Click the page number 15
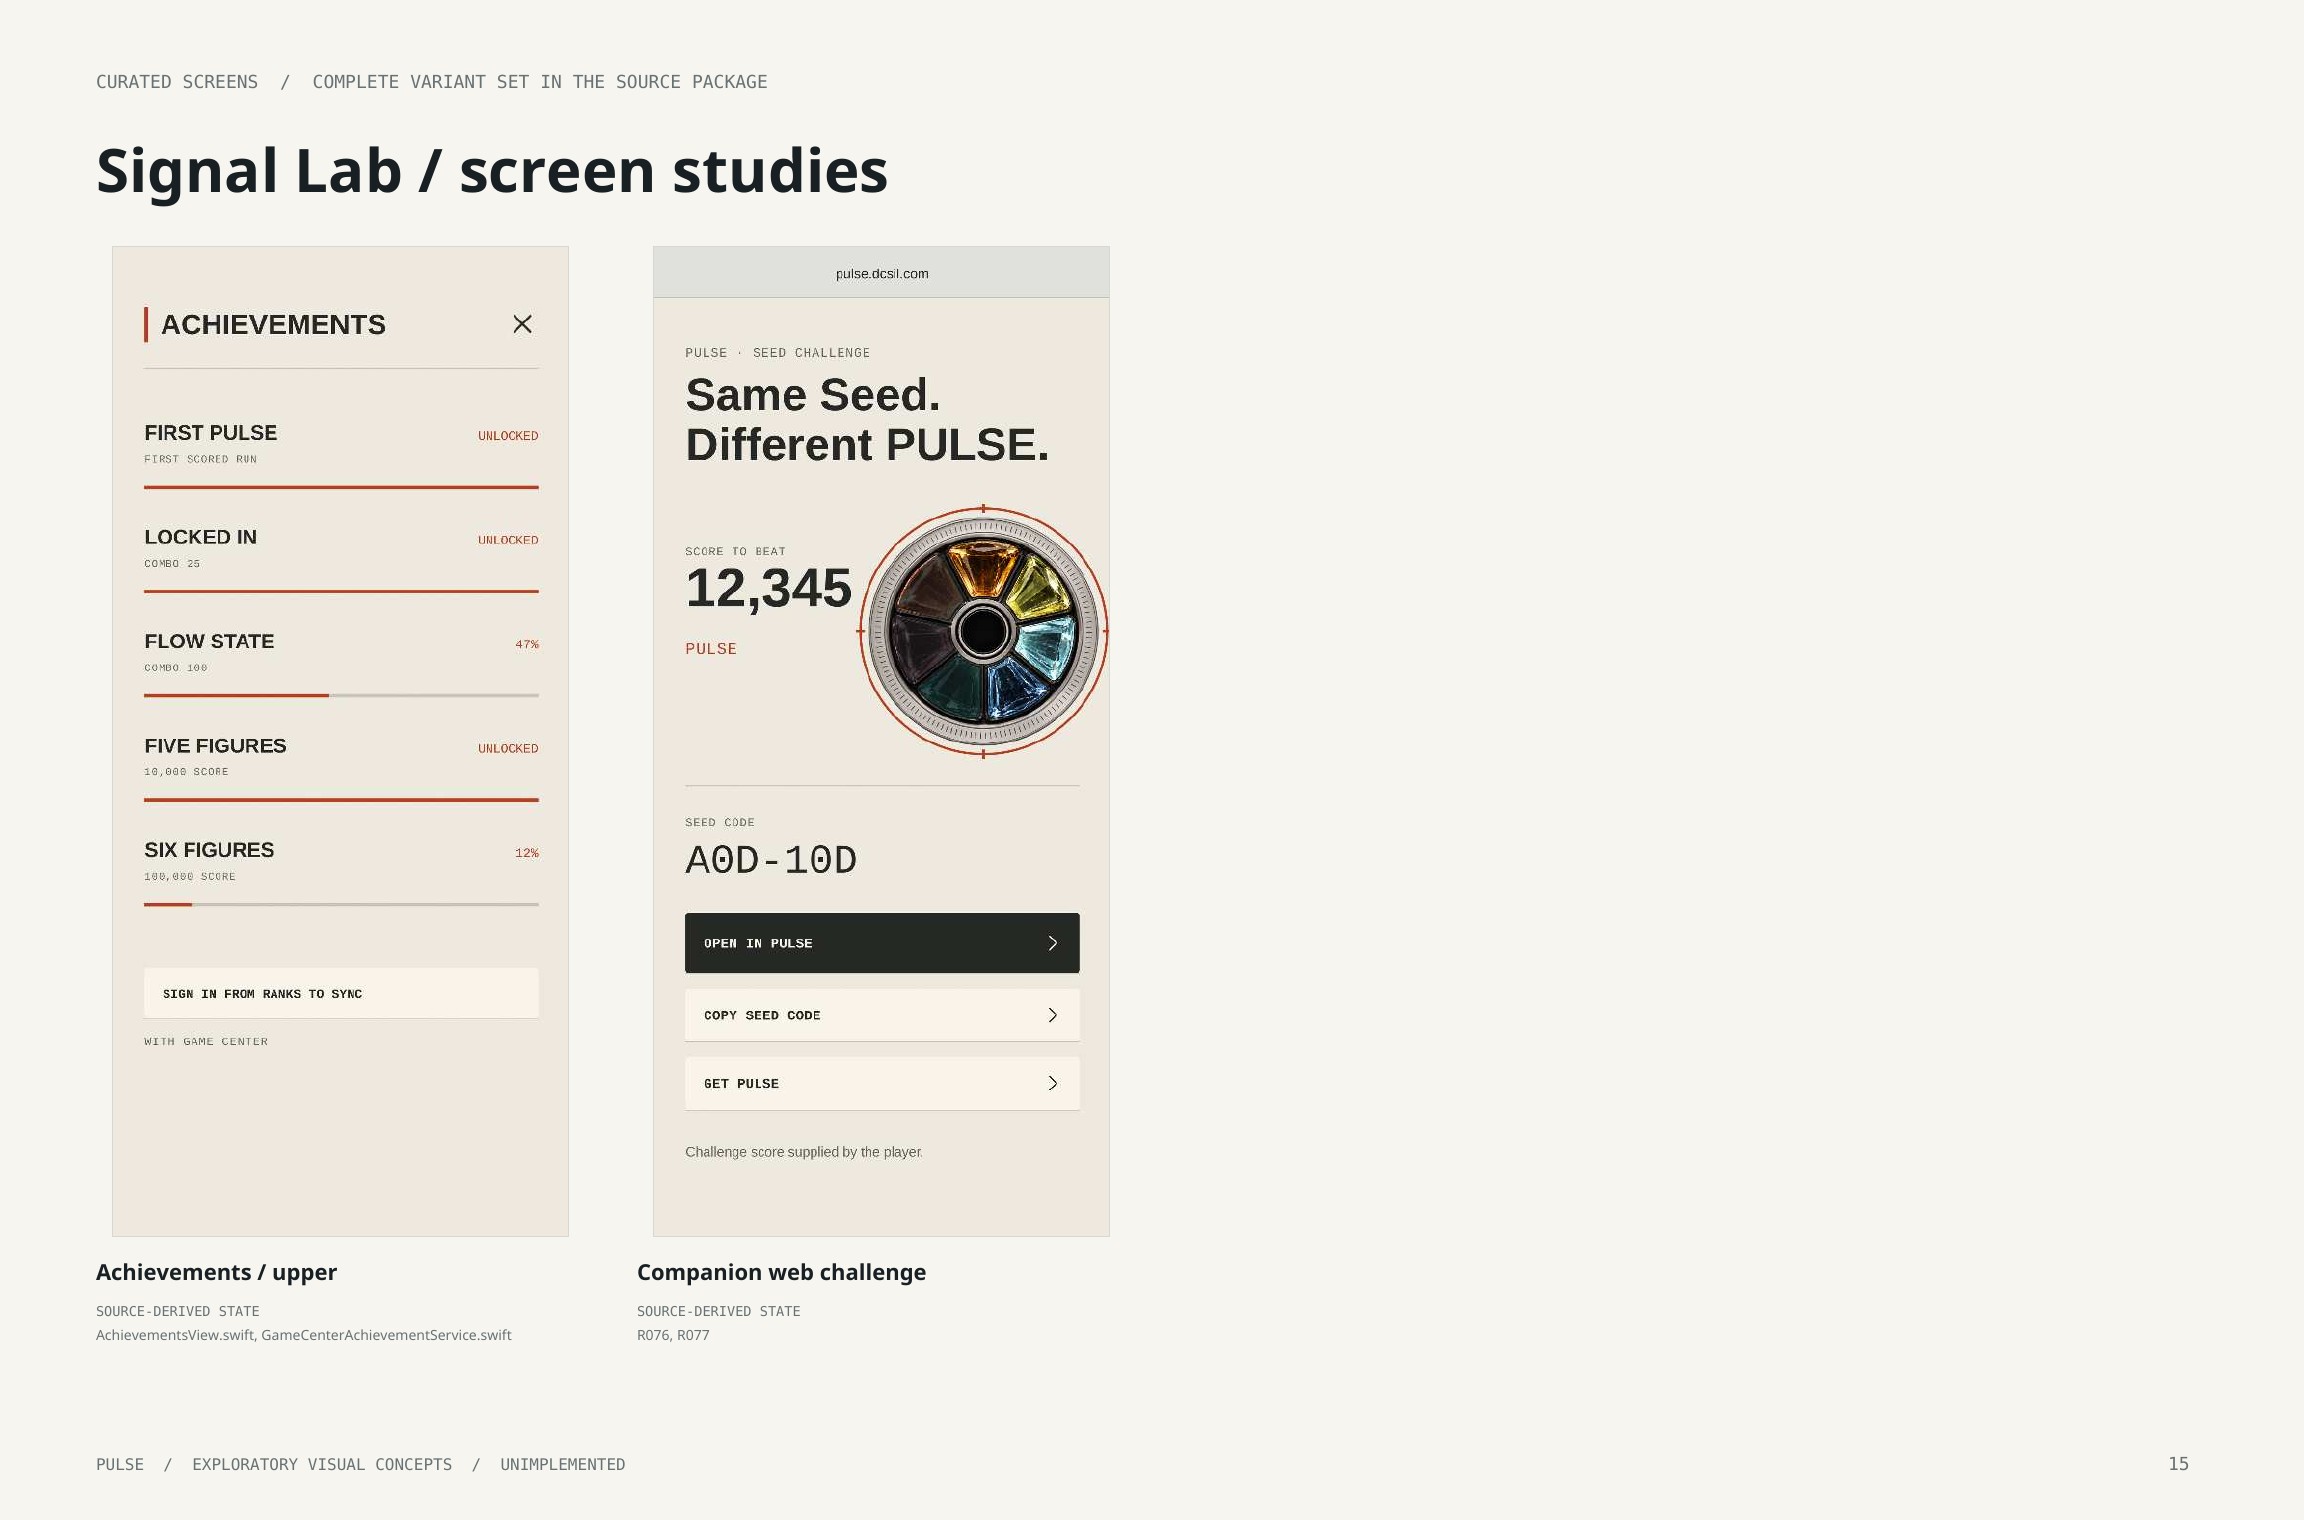 coord(2178,1464)
